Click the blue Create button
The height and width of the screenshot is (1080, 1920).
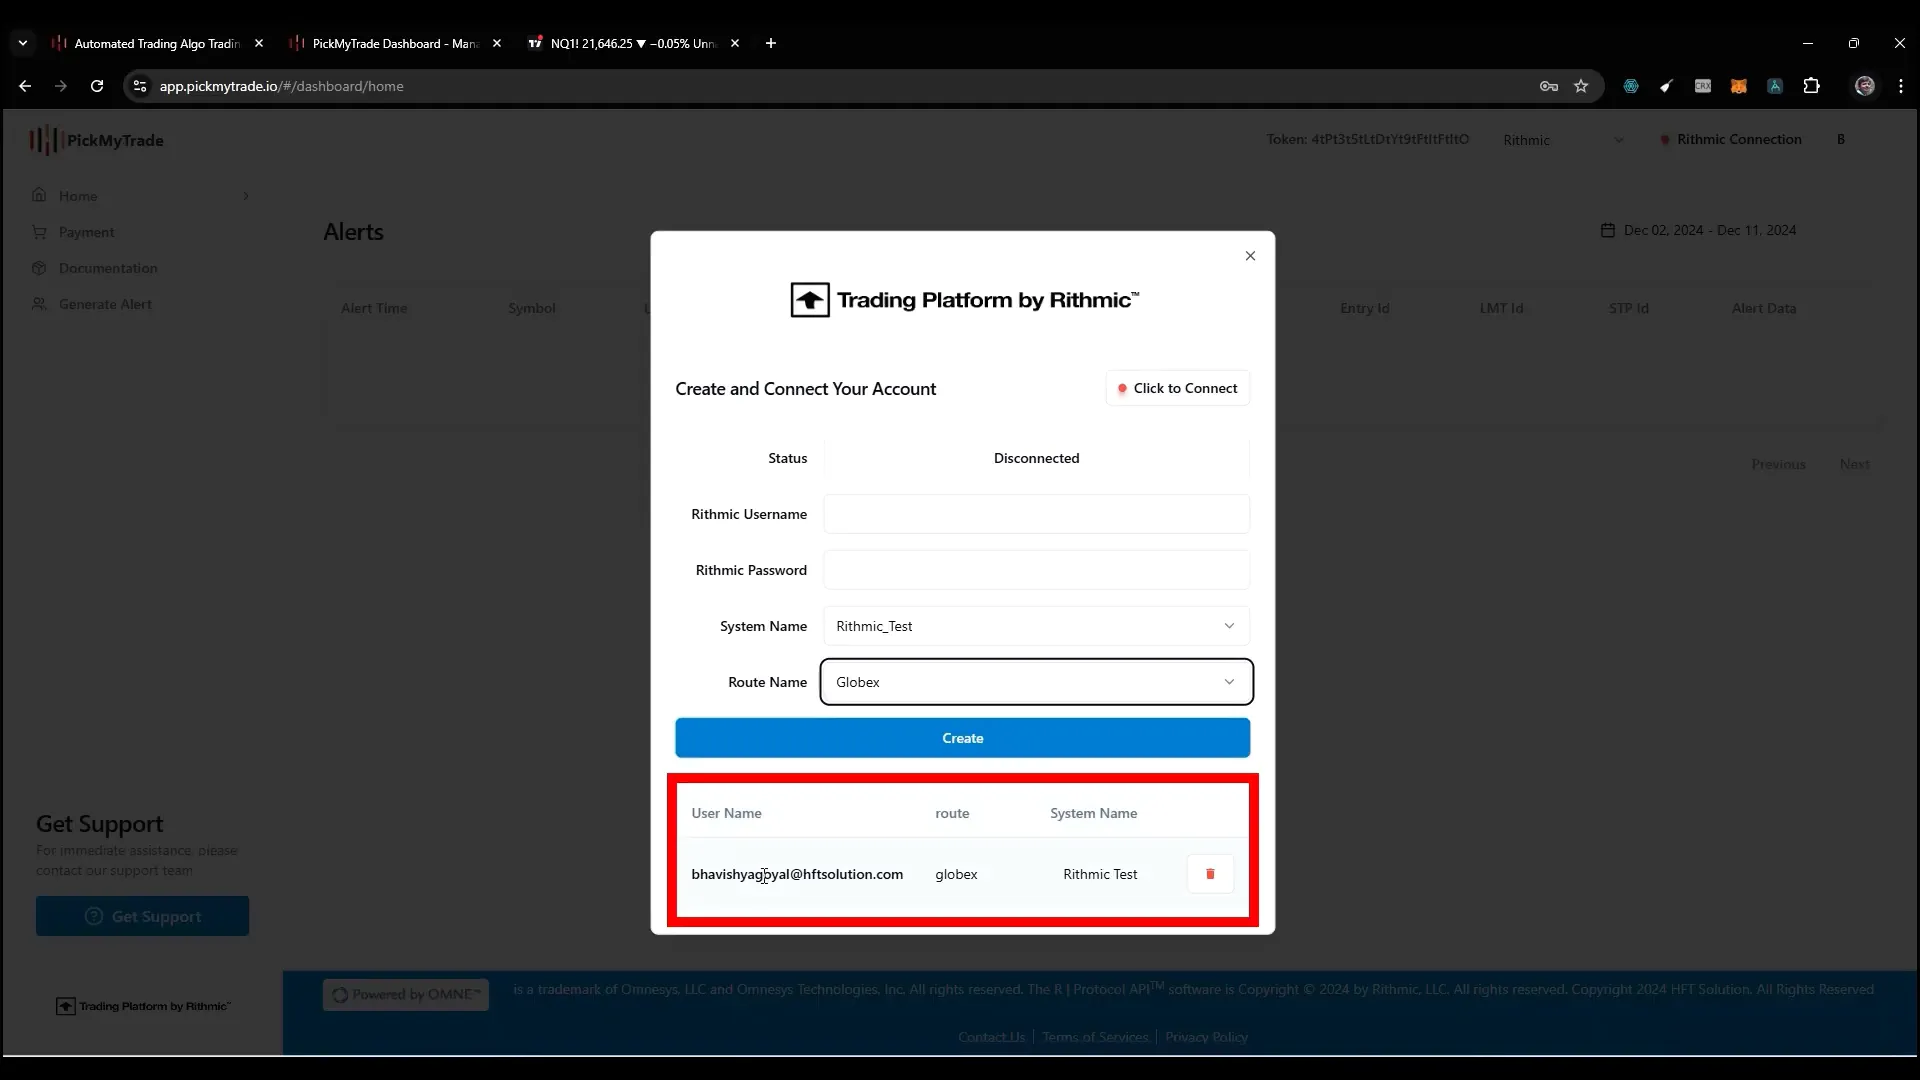962,738
